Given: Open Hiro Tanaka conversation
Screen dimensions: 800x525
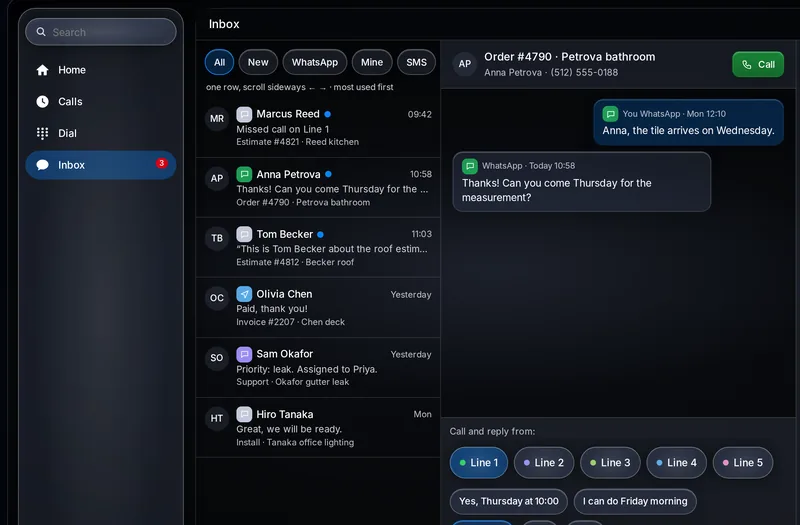Looking at the screenshot, I should [318, 428].
